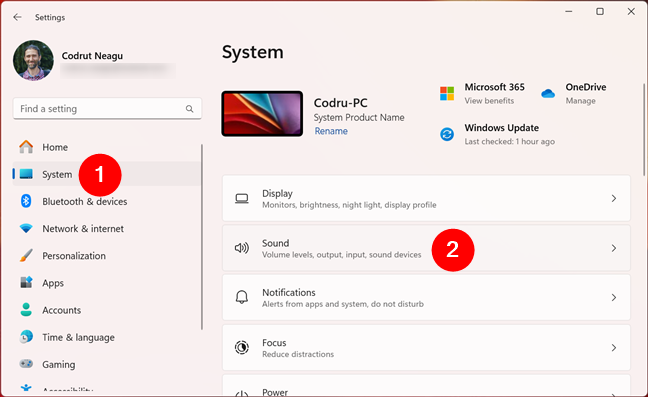
Task: Open Sound settings via its chevron
Action: tap(614, 248)
